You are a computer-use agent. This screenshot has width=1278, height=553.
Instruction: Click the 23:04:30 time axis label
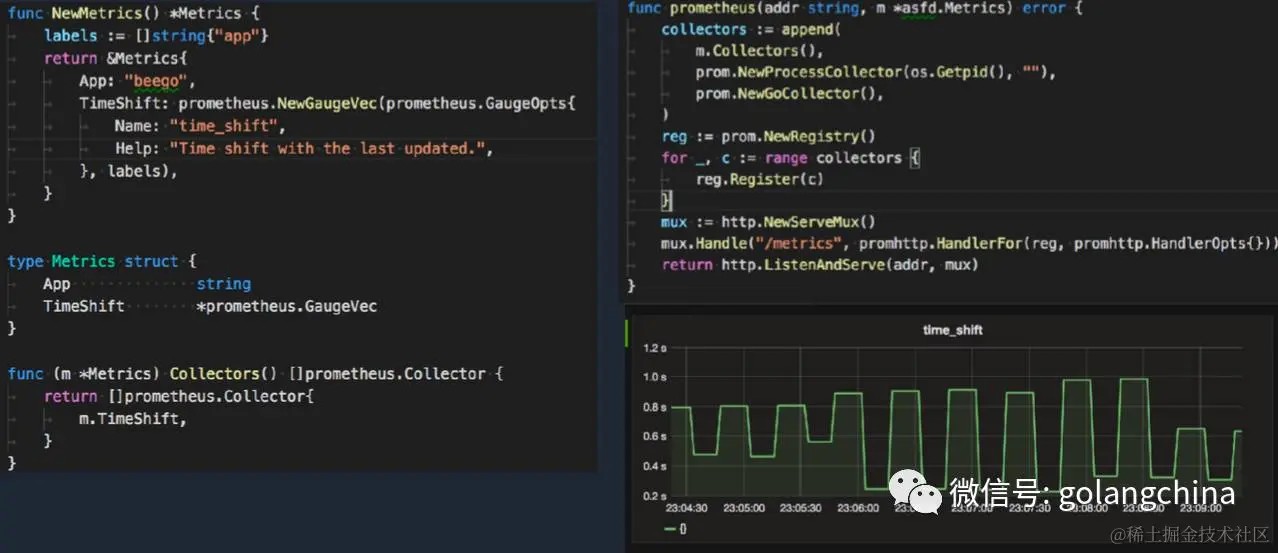click(687, 508)
